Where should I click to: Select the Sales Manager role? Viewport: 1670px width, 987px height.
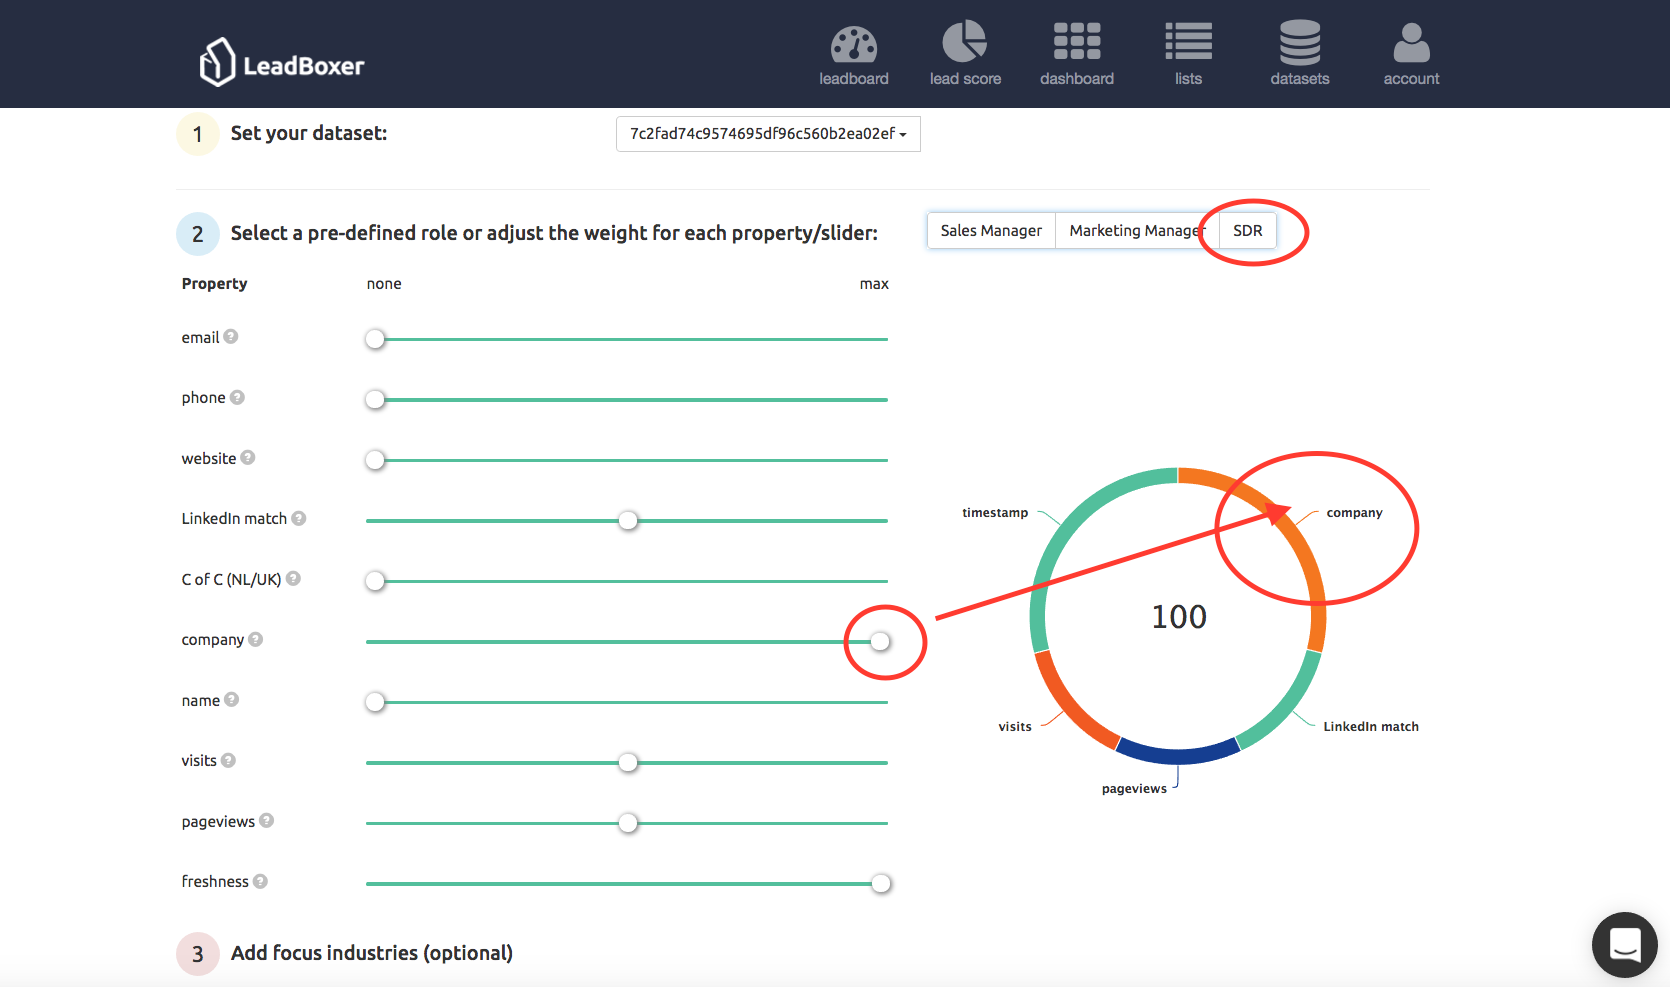(991, 231)
